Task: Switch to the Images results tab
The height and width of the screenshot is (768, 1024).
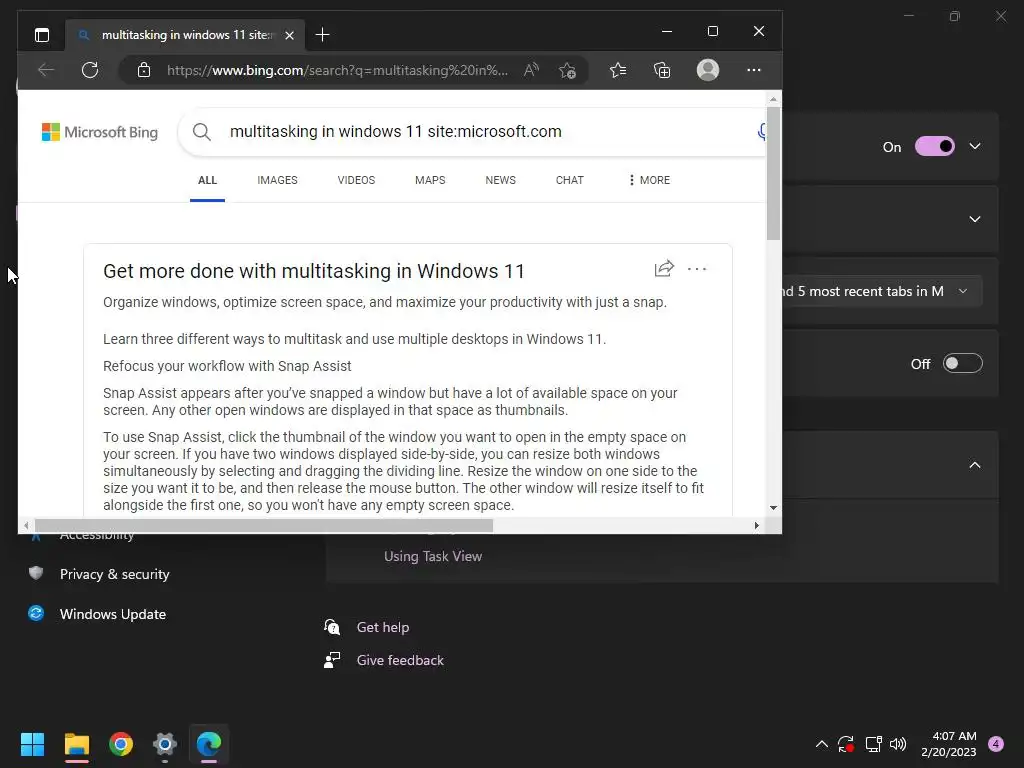Action: tap(277, 180)
